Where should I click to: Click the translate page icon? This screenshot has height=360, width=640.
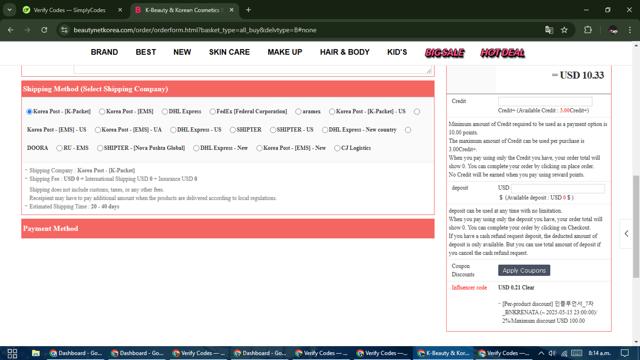549,30
